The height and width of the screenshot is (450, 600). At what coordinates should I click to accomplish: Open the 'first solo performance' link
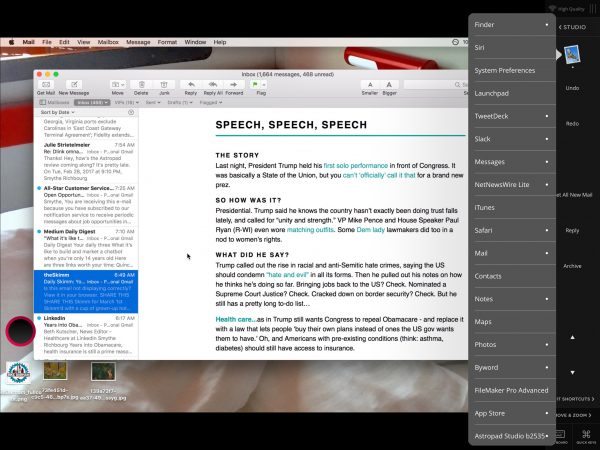pos(356,166)
